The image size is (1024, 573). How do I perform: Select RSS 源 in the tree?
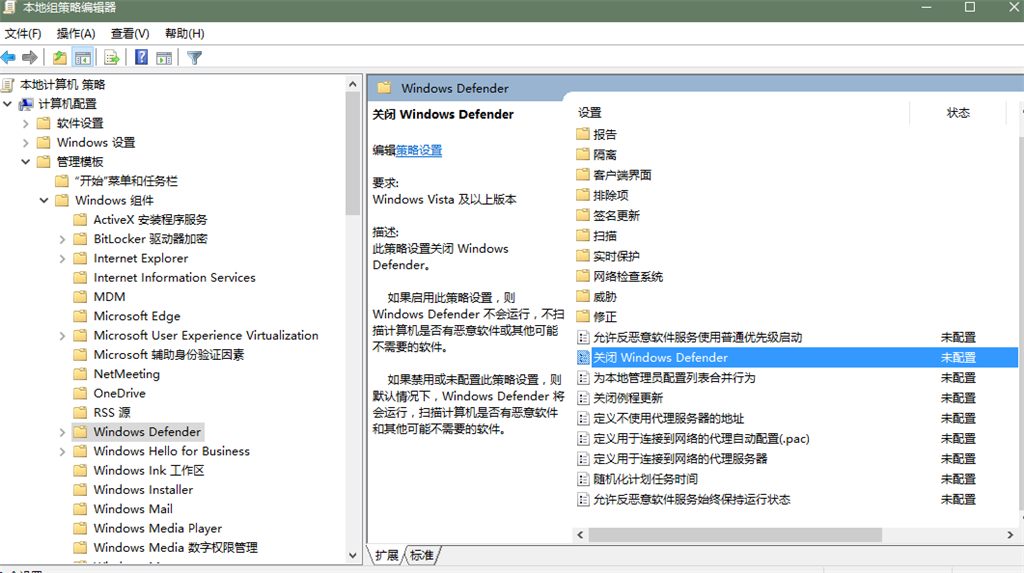[112, 413]
